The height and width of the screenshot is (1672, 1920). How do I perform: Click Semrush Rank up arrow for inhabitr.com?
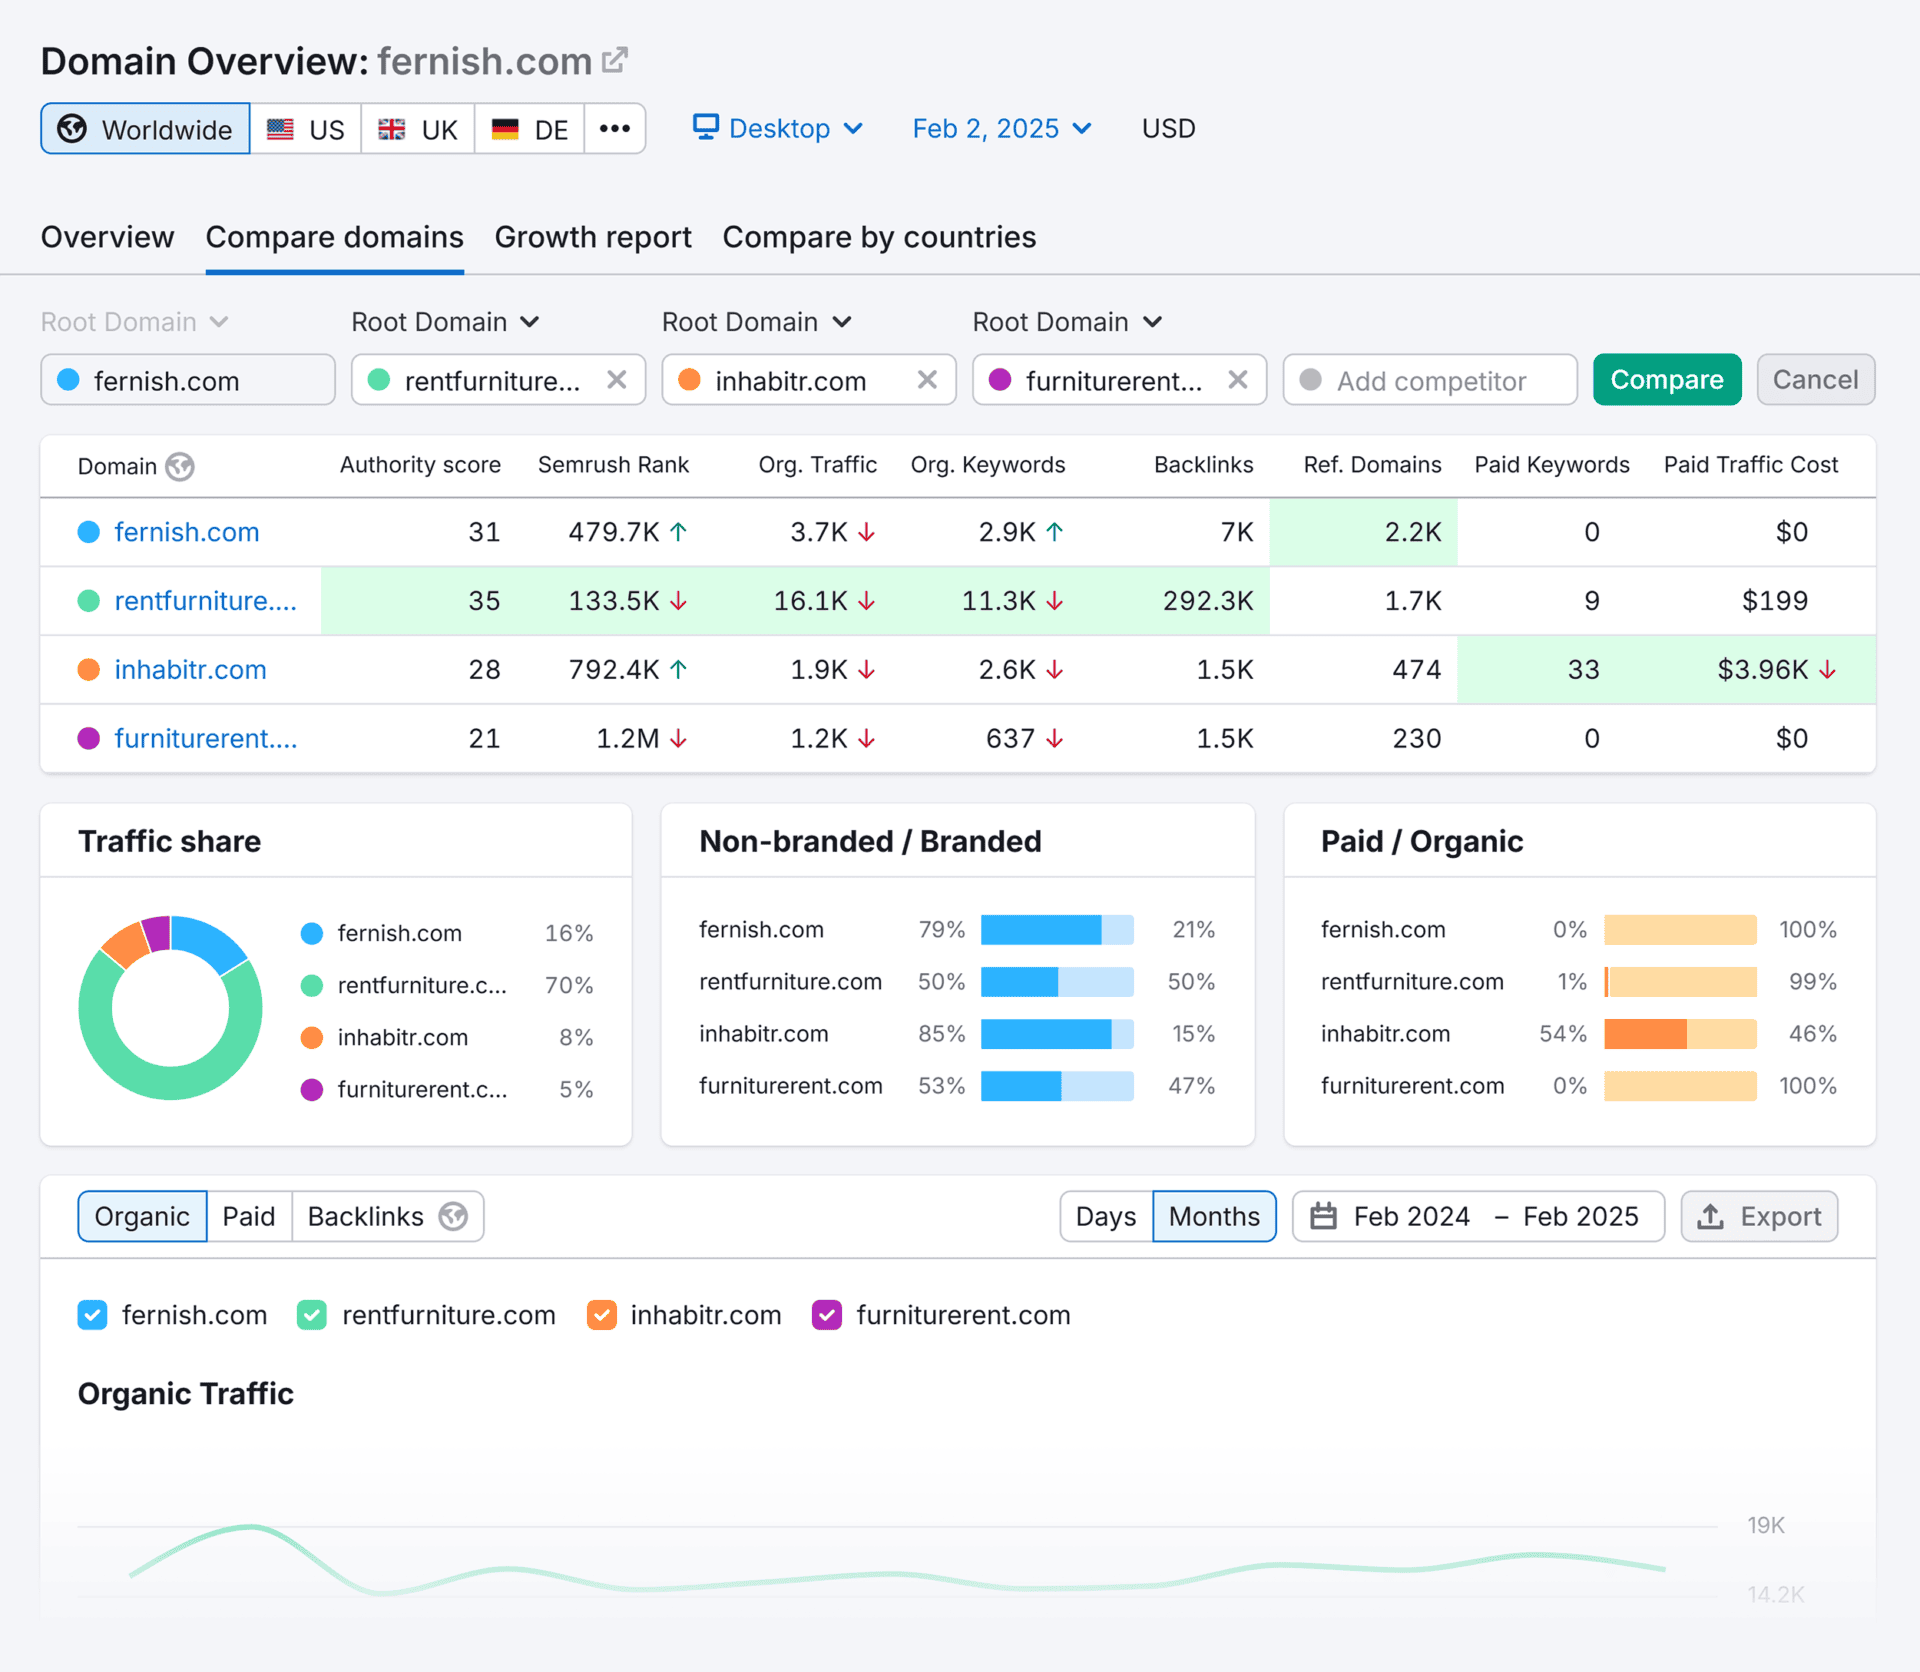pyautogui.click(x=679, y=670)
